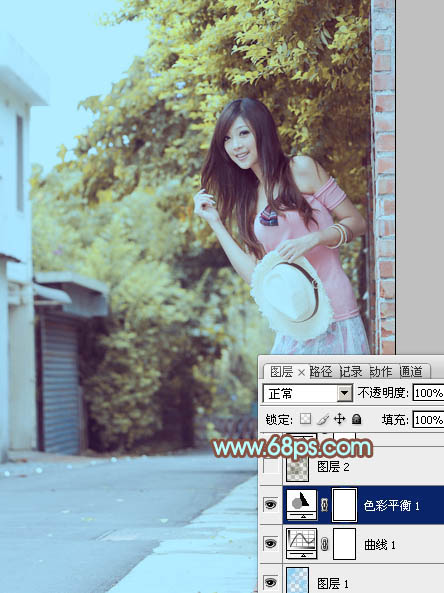
Task: Click the lock position move icon
Action: (x=340, y=419)
